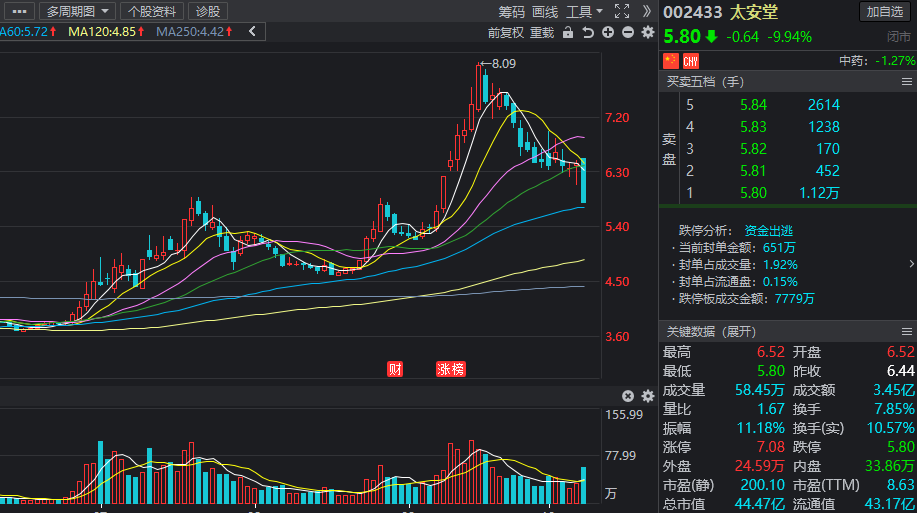Collapse the MA indicators with left chevron
The image size is (917, 513).
252,32
